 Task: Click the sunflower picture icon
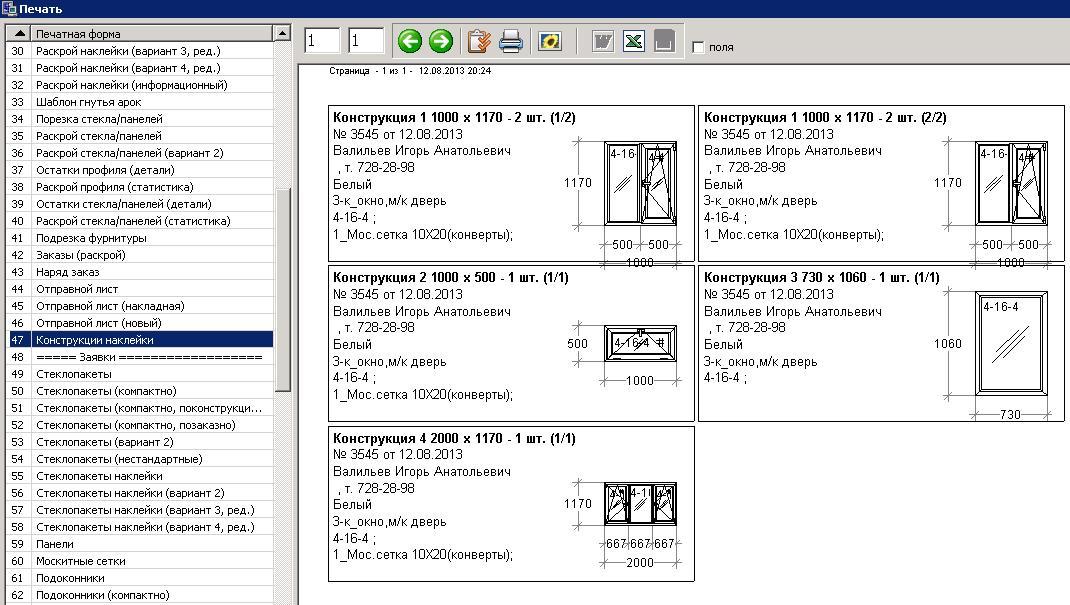(549, 42)
